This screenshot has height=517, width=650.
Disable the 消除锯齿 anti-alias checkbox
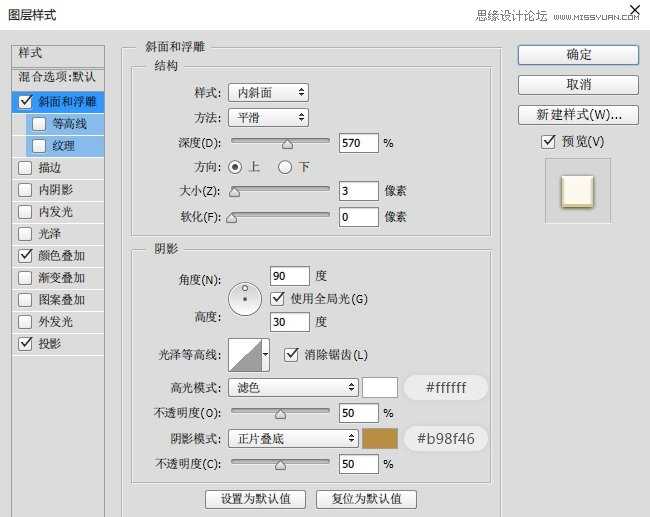coord(292,354)
